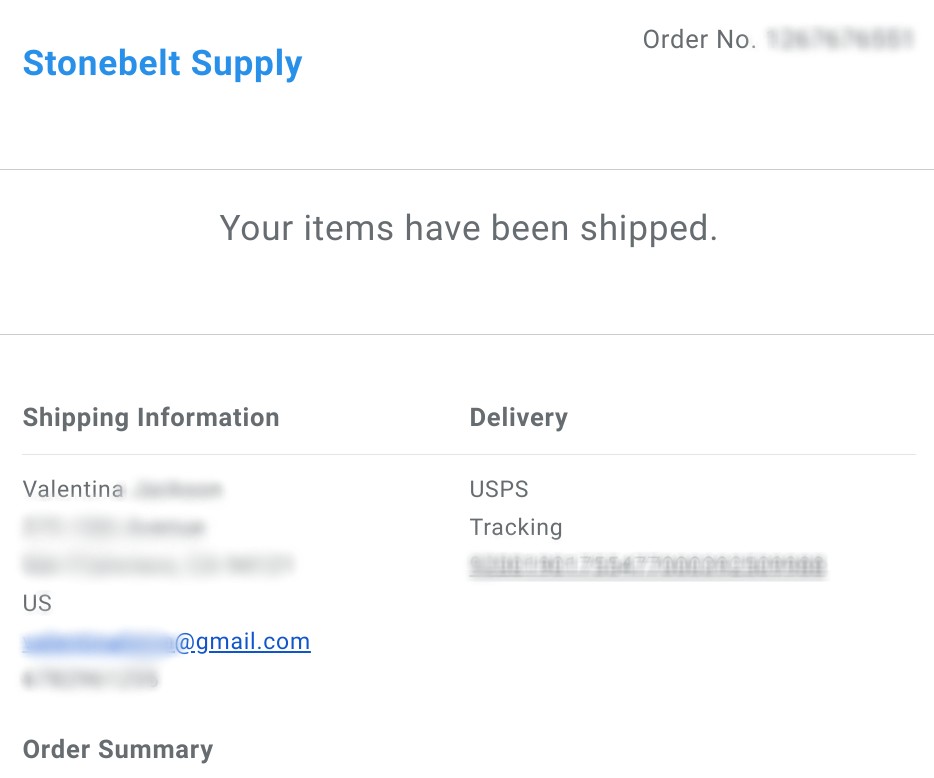Select the word Stonebelt in the logo
The height and width of the screenshot is (778, 934).
[x=101, y=63]
